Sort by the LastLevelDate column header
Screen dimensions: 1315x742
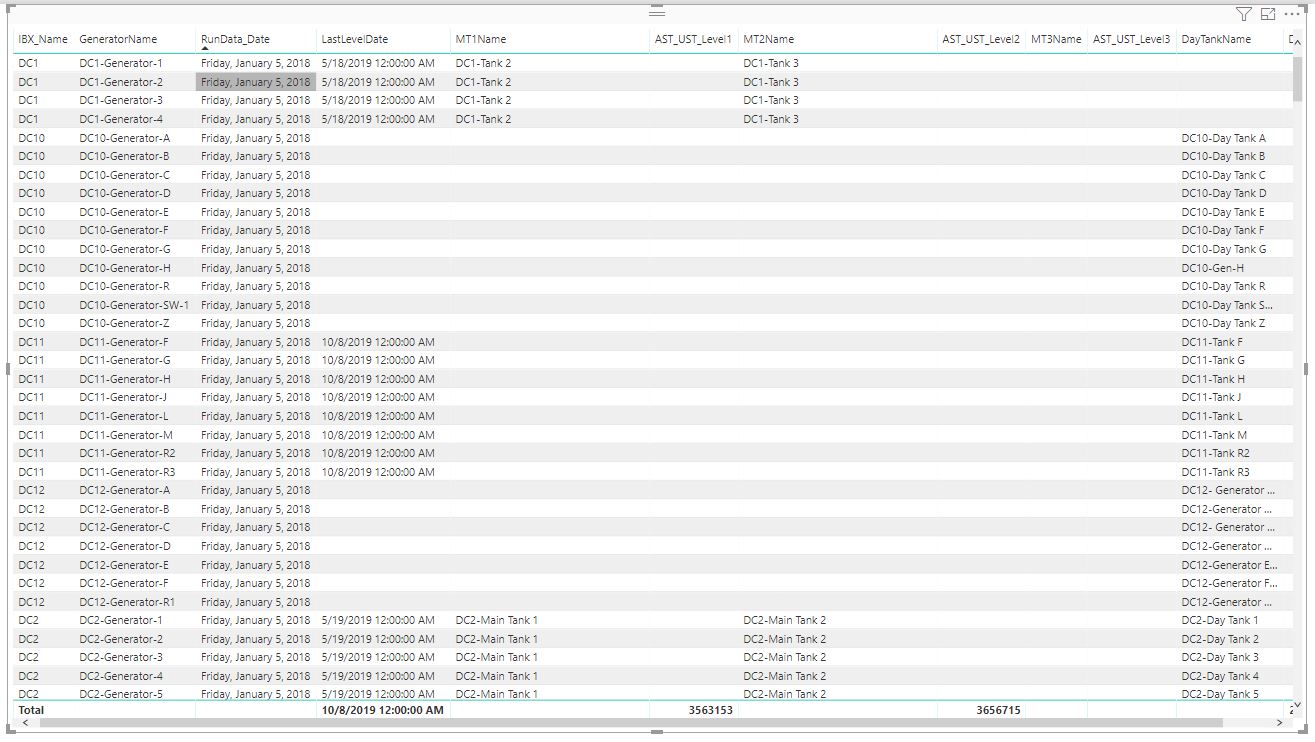(x=354, y=39)
